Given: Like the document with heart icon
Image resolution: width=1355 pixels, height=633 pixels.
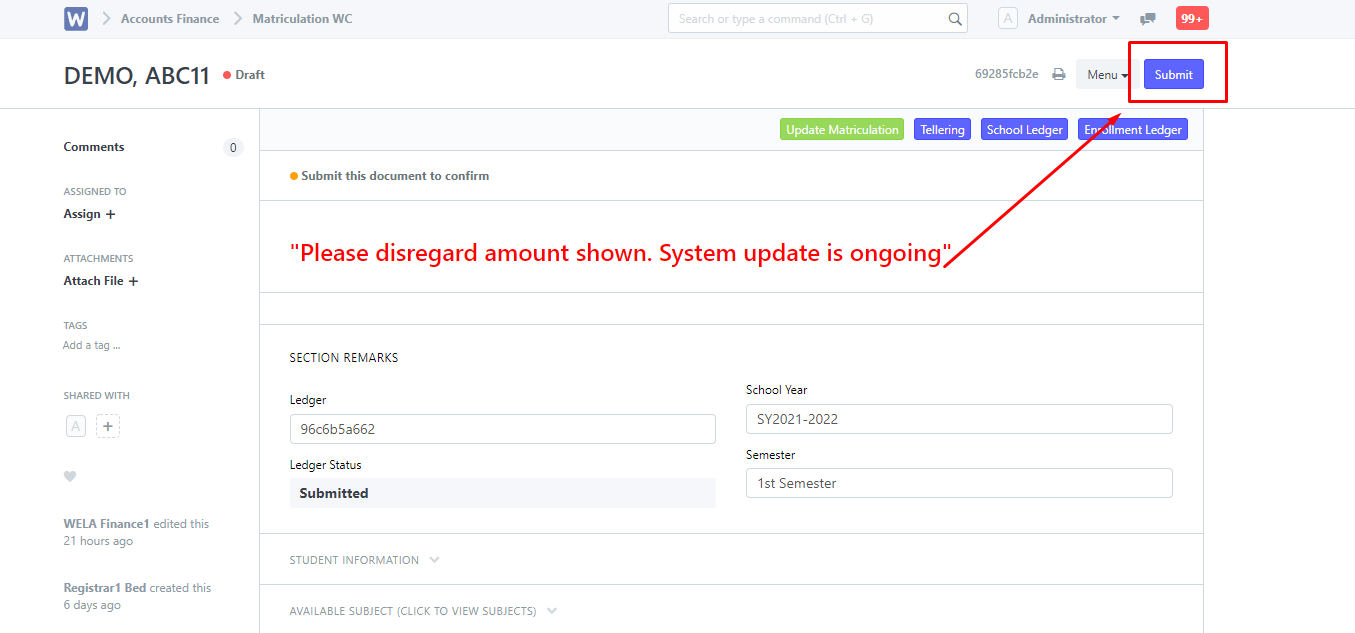Looking at the screenshot, I should [70, 476].
